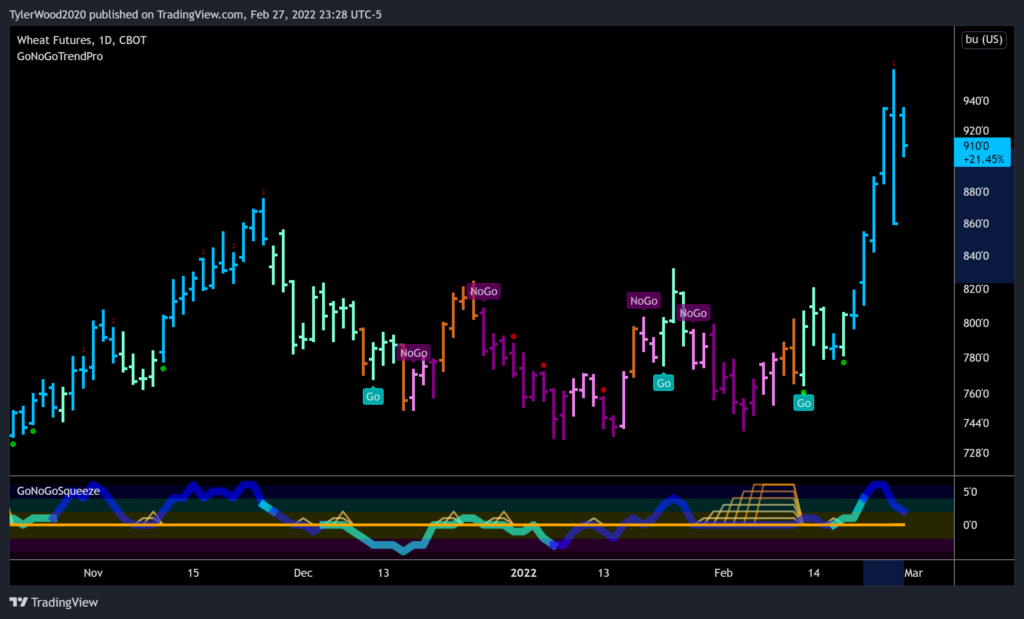Image resolution: width=1024 pixels, height=619 pixels.
Task: Click the NoGo marker near mid-December
Action: tap(413, 353)
